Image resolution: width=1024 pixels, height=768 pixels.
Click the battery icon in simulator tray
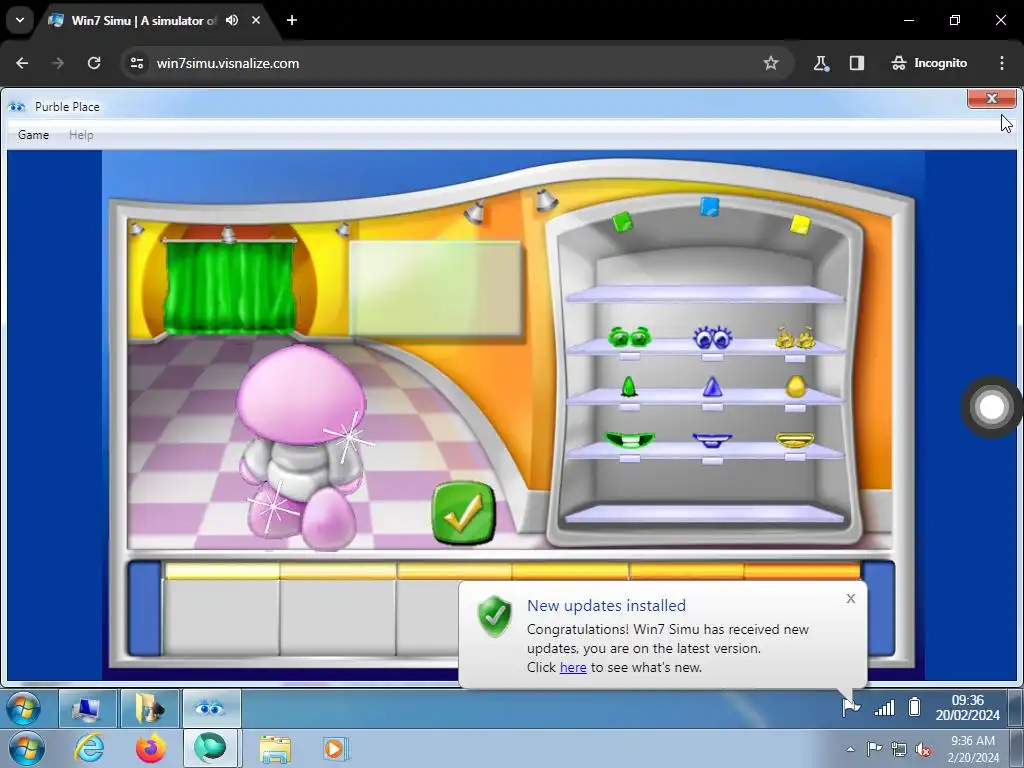click(914, 707)
